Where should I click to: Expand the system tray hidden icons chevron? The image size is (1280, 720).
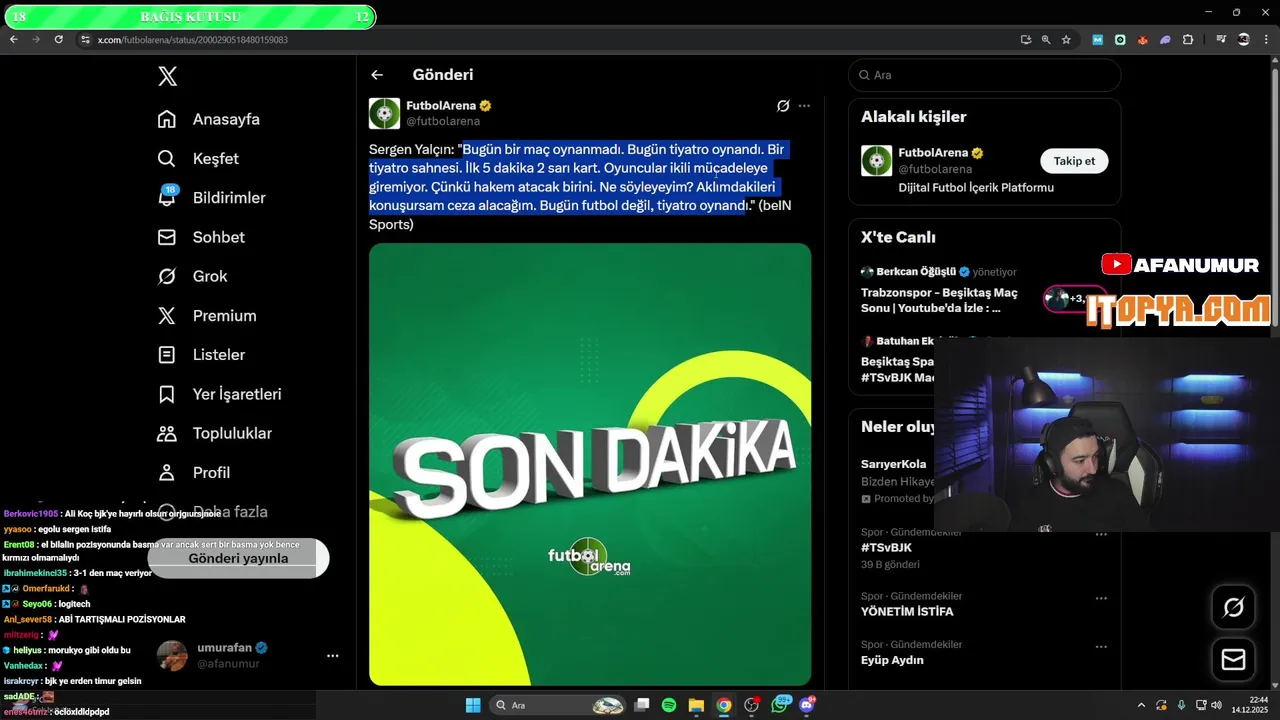tap(1141, 705)
